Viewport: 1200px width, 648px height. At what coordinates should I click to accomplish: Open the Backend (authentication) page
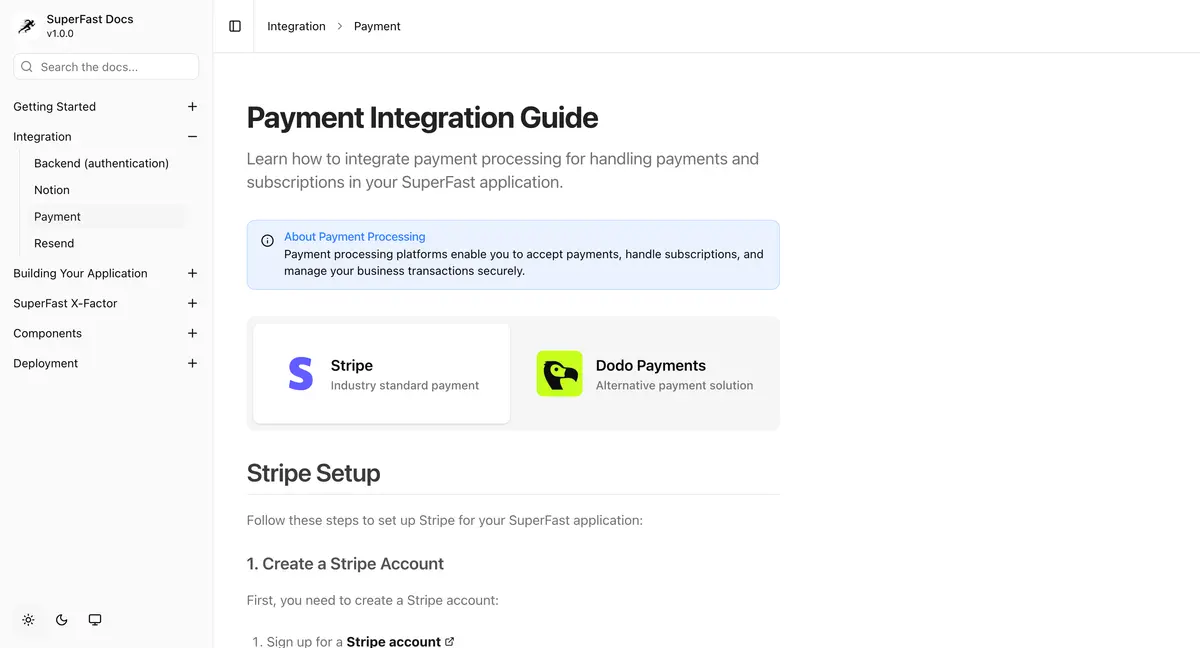click(x=101, y=162)
